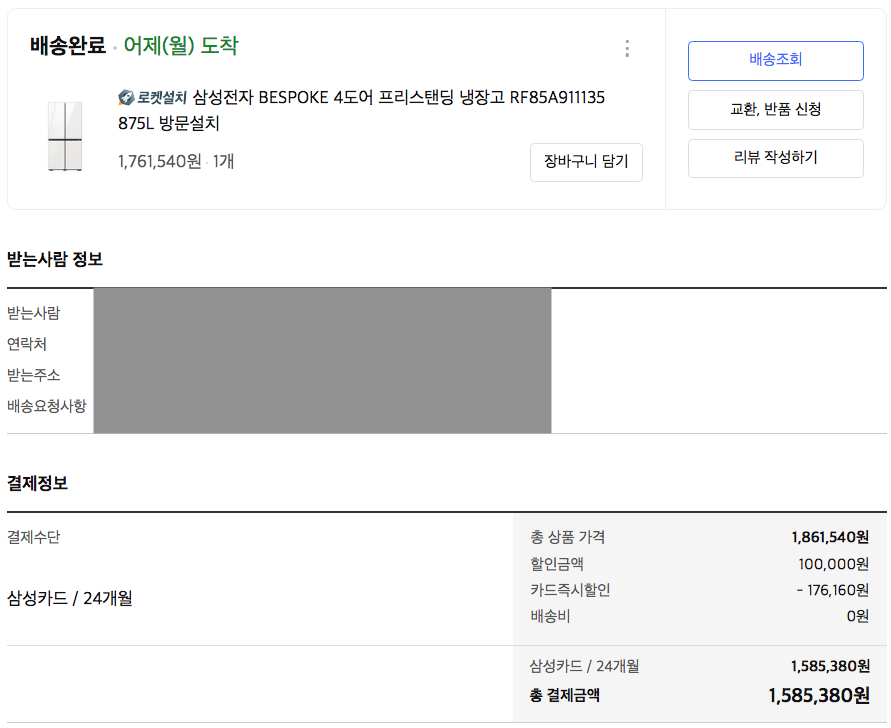This screenshot has height=728, width=891.
Task: Click 리뷰 작성하기 button
Action: 776,158
